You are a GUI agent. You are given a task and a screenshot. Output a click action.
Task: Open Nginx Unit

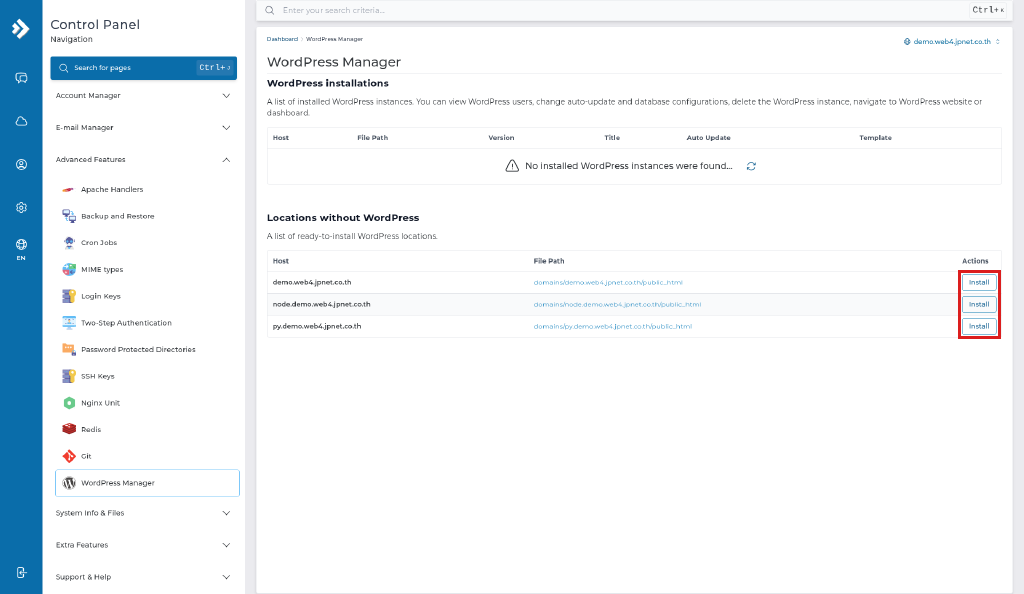(x=100, y=403)
